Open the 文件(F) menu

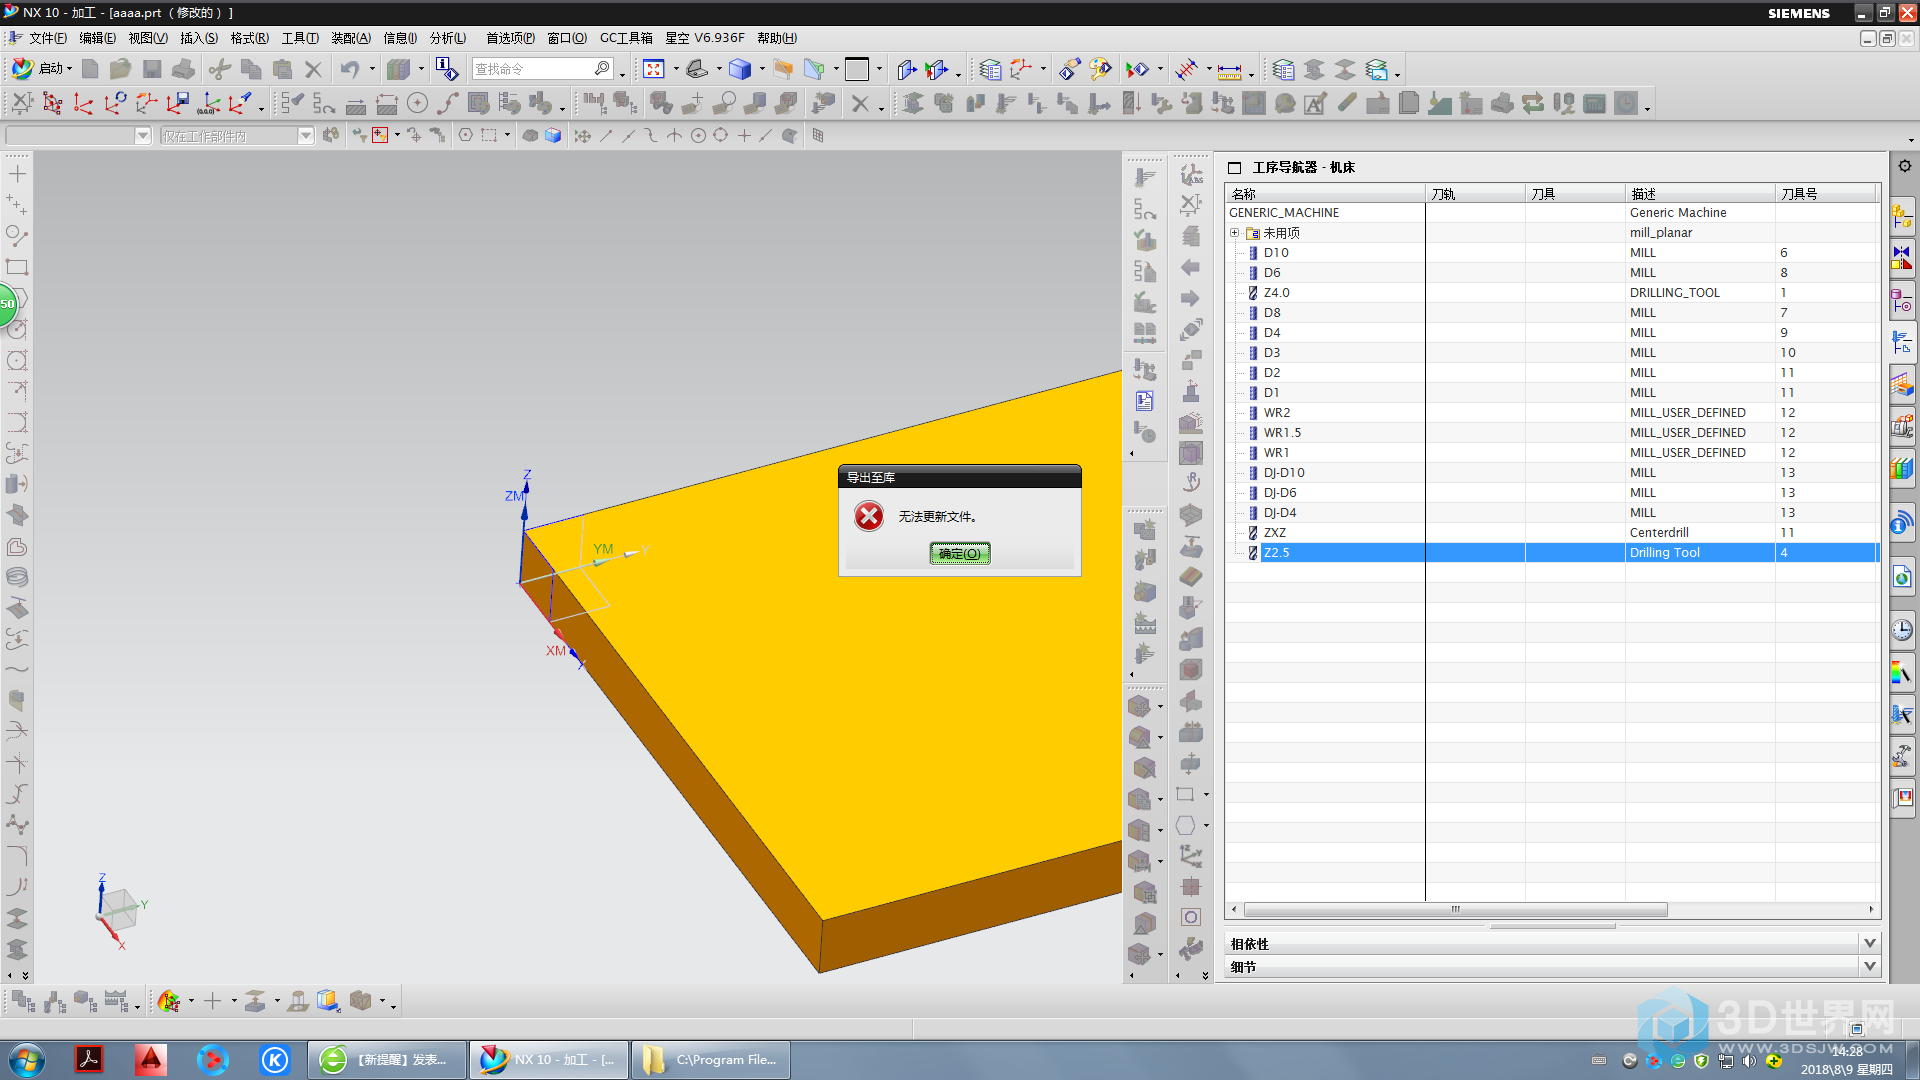tap(47, 38)
